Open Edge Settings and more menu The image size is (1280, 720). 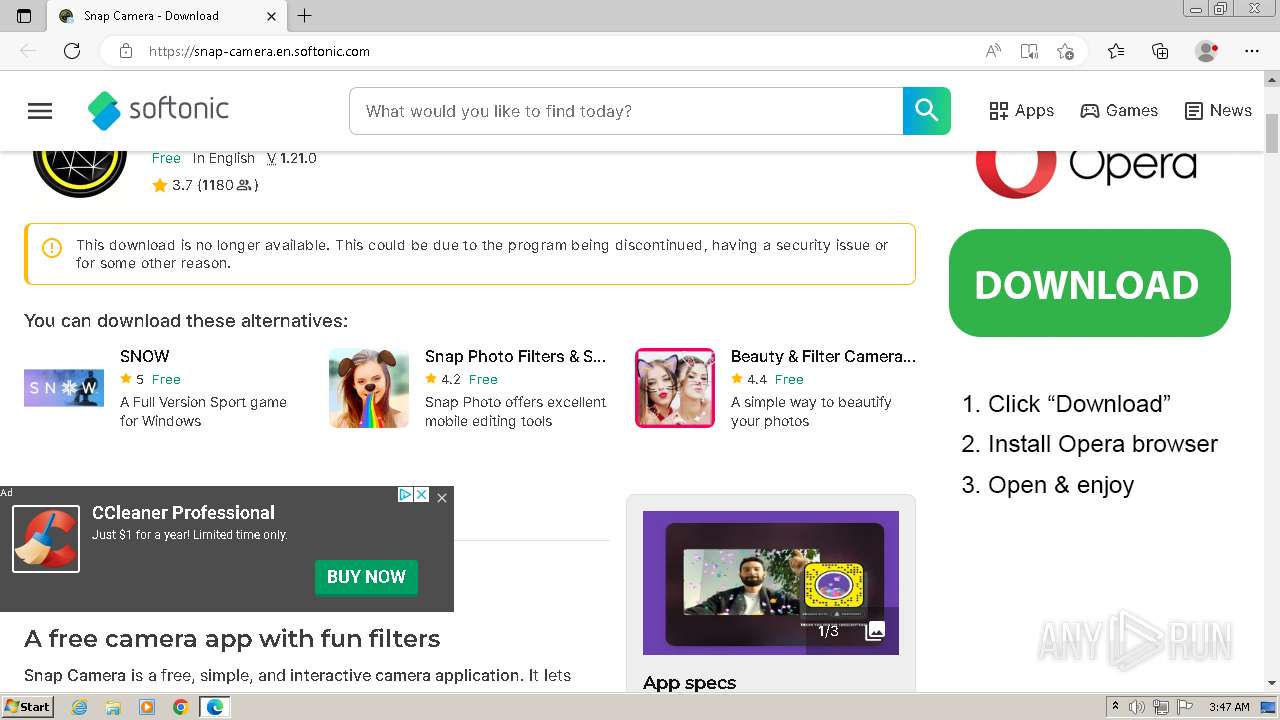(x=1252, y=51)
